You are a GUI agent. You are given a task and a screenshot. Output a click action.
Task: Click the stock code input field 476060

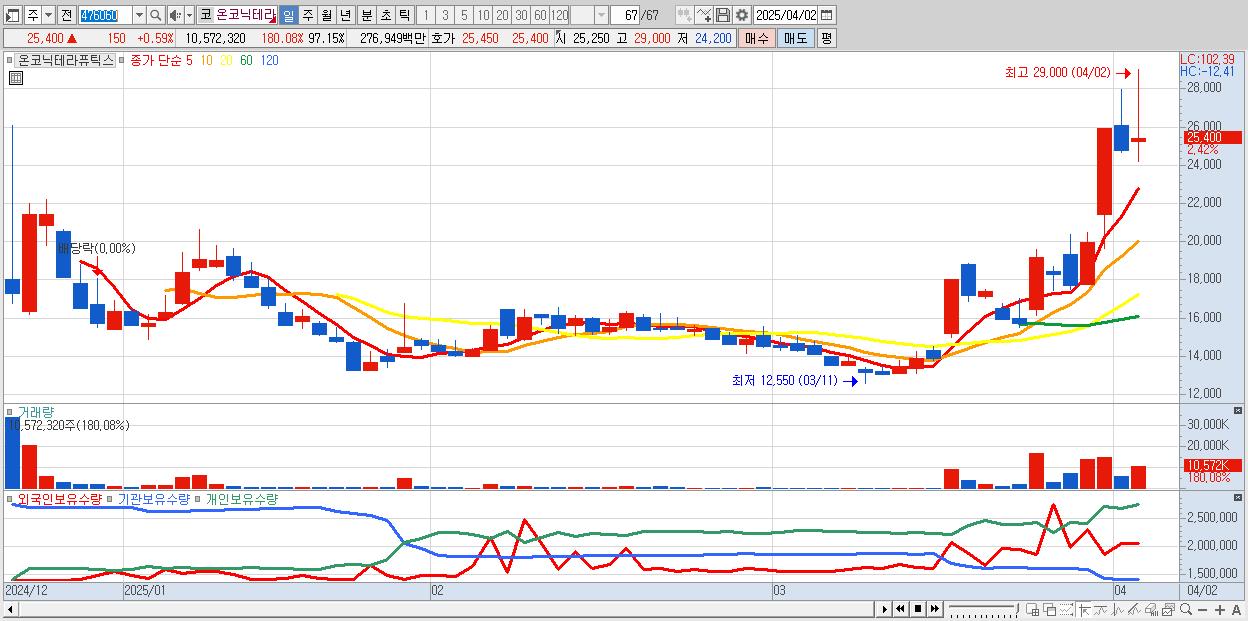click(105, 15)
